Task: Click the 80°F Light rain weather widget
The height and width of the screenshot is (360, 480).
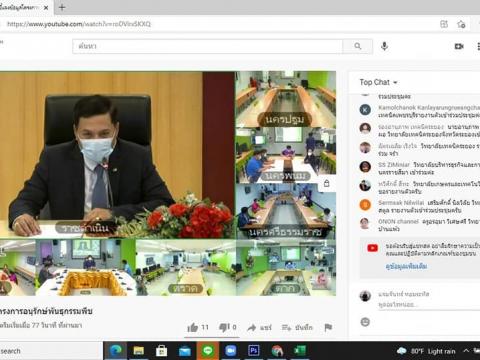Action: 426,351
